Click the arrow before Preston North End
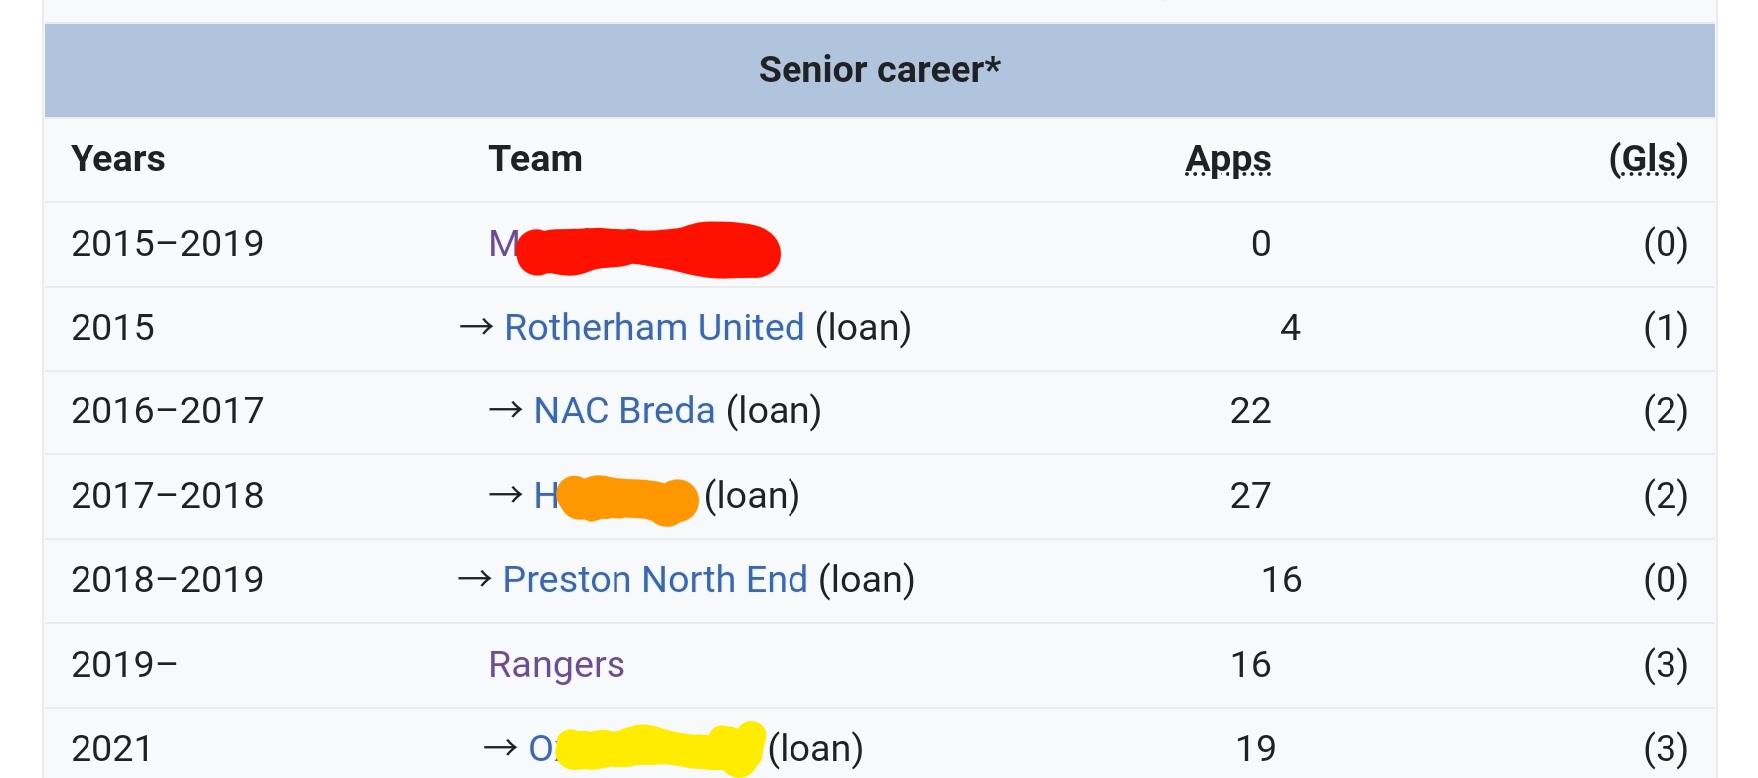The height and width of the screenshot is (778, 1758). 474,579
